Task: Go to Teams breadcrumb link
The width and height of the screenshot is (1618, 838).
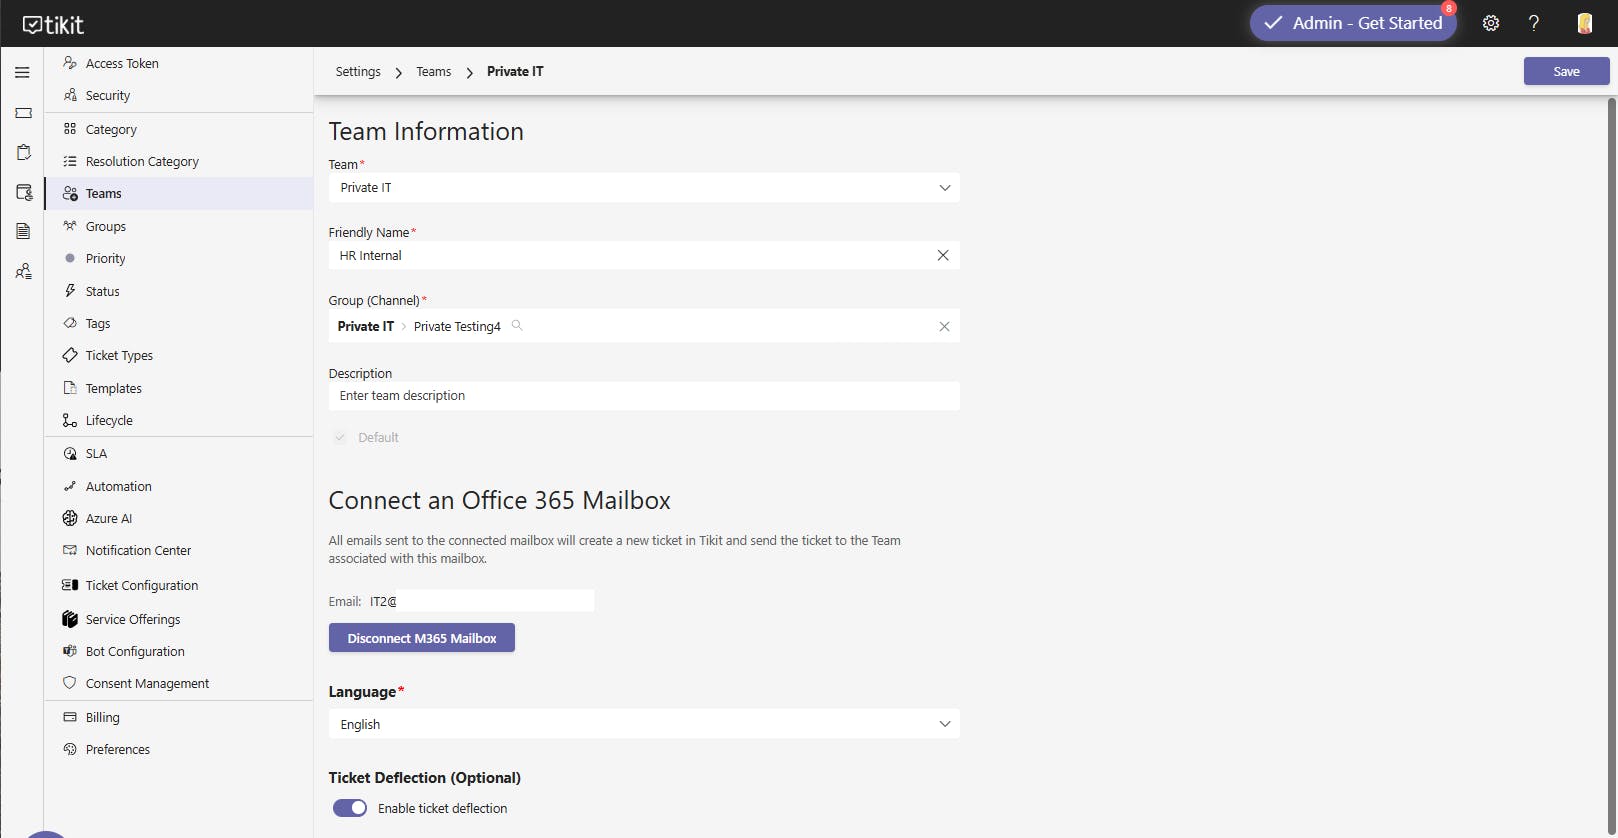Action: coord(433,72)
